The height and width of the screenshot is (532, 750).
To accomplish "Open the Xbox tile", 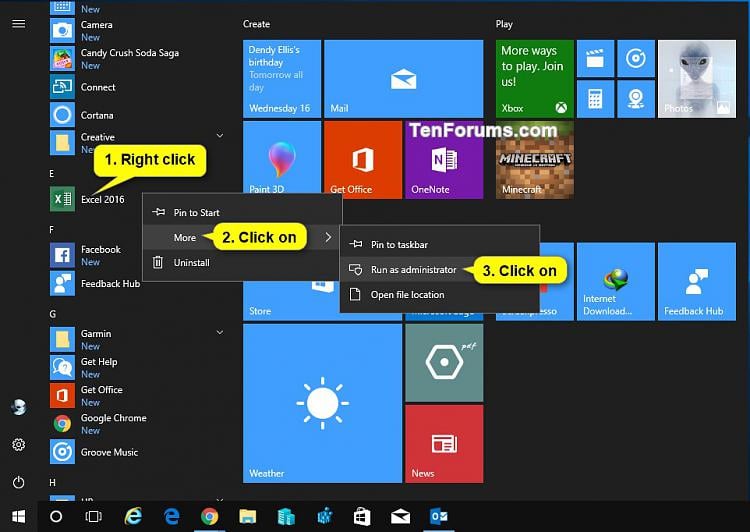I will (x=535, y=78).
